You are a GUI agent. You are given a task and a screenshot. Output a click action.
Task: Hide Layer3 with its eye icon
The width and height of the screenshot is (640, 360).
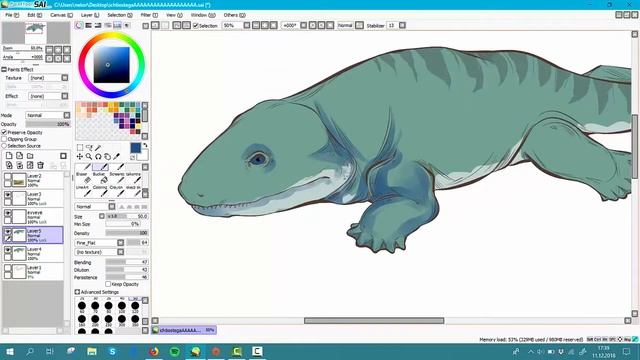[x=8, y=195]
